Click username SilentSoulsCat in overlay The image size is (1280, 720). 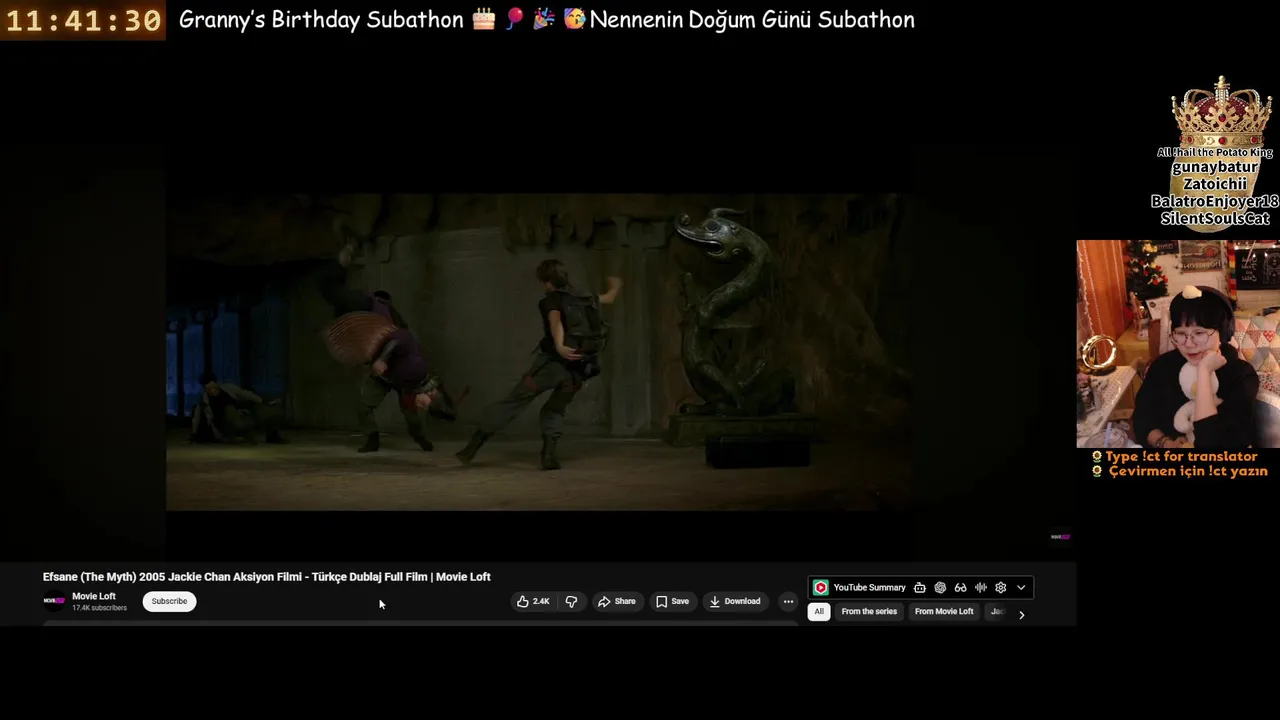pos(1215,218)
